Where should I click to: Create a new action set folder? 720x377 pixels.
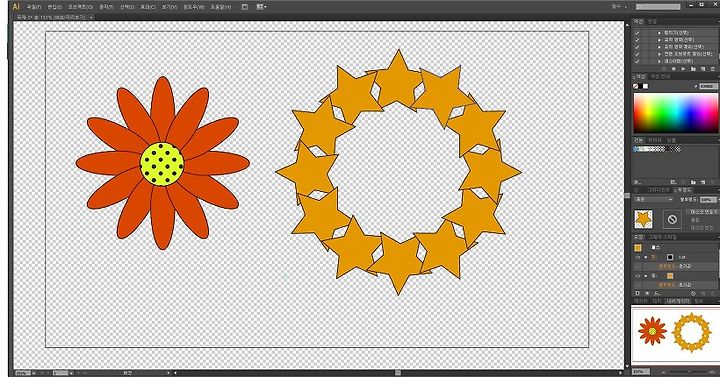click(x=693, y=69)
